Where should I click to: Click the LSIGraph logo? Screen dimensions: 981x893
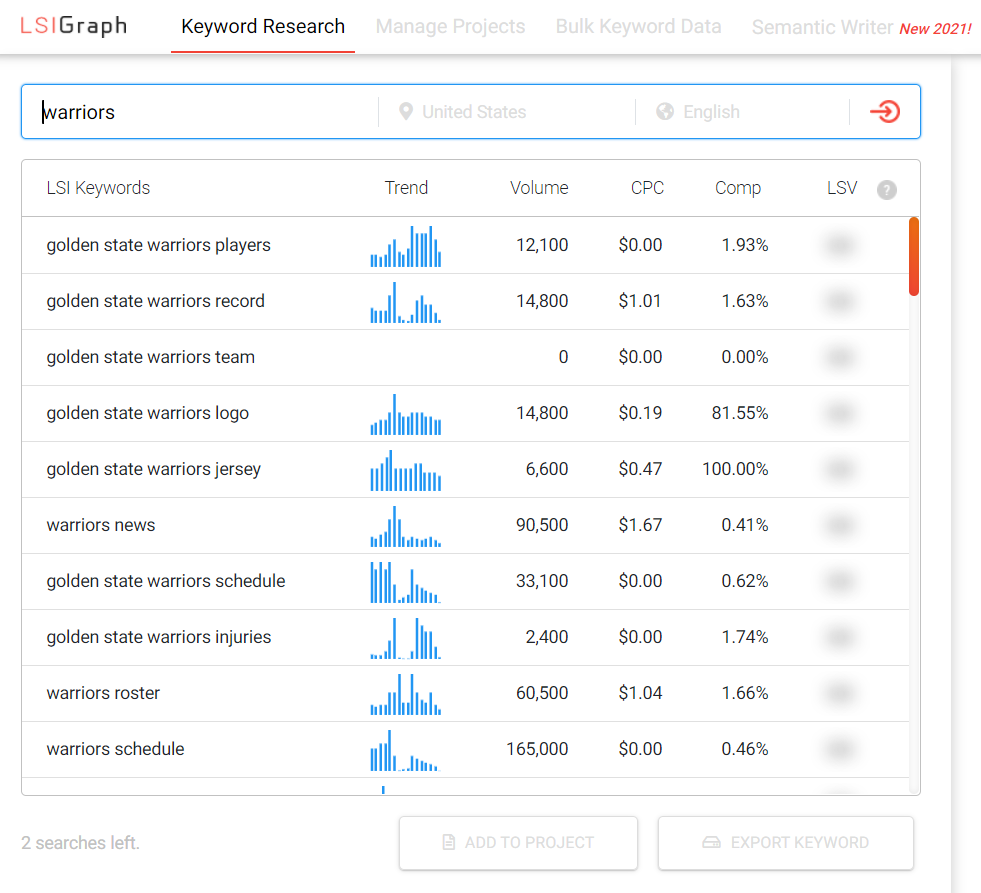[x=74, y=26]
